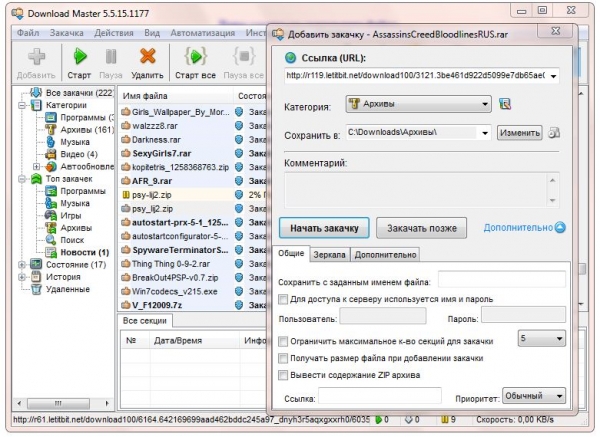This screenshot has height=437, width=600.
Task: Click the save with given filename field
Action: tap(502, 279)
